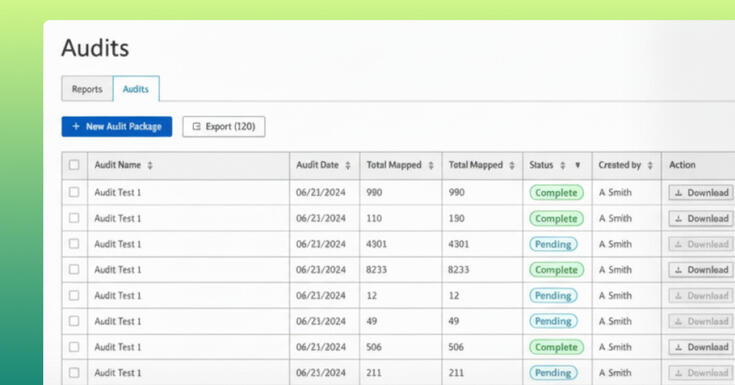Sort by Audit Date column arrows
735x385 pixels.
(348, 165)
